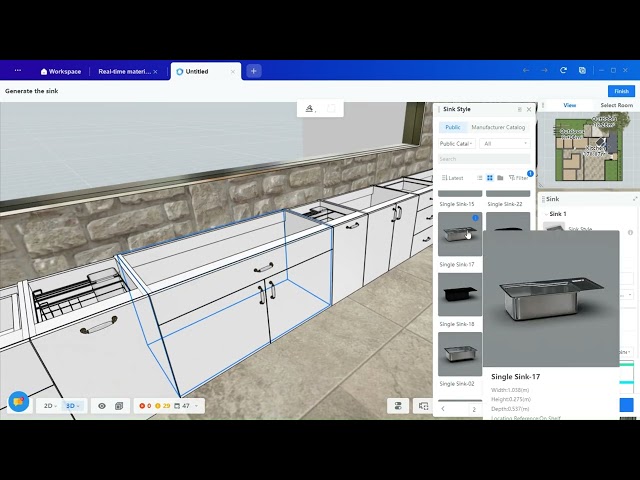Close the Sink Style panel
Screen dimensions: 640x480
(x=529, y=109)
